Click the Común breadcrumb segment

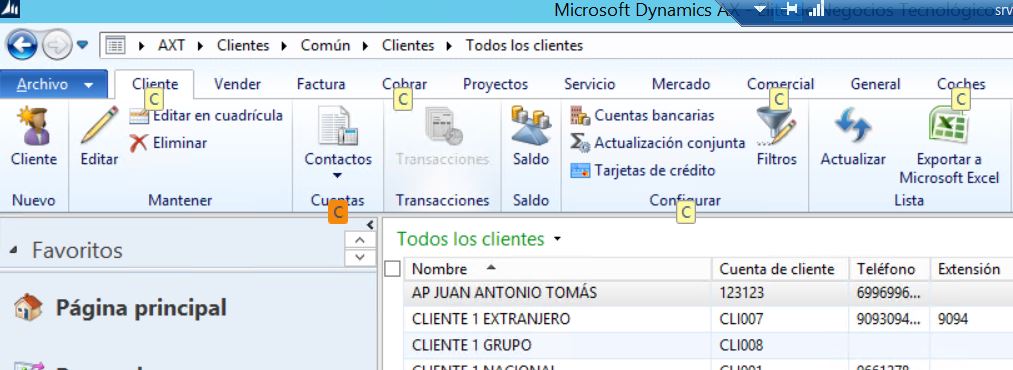point(326,46)
